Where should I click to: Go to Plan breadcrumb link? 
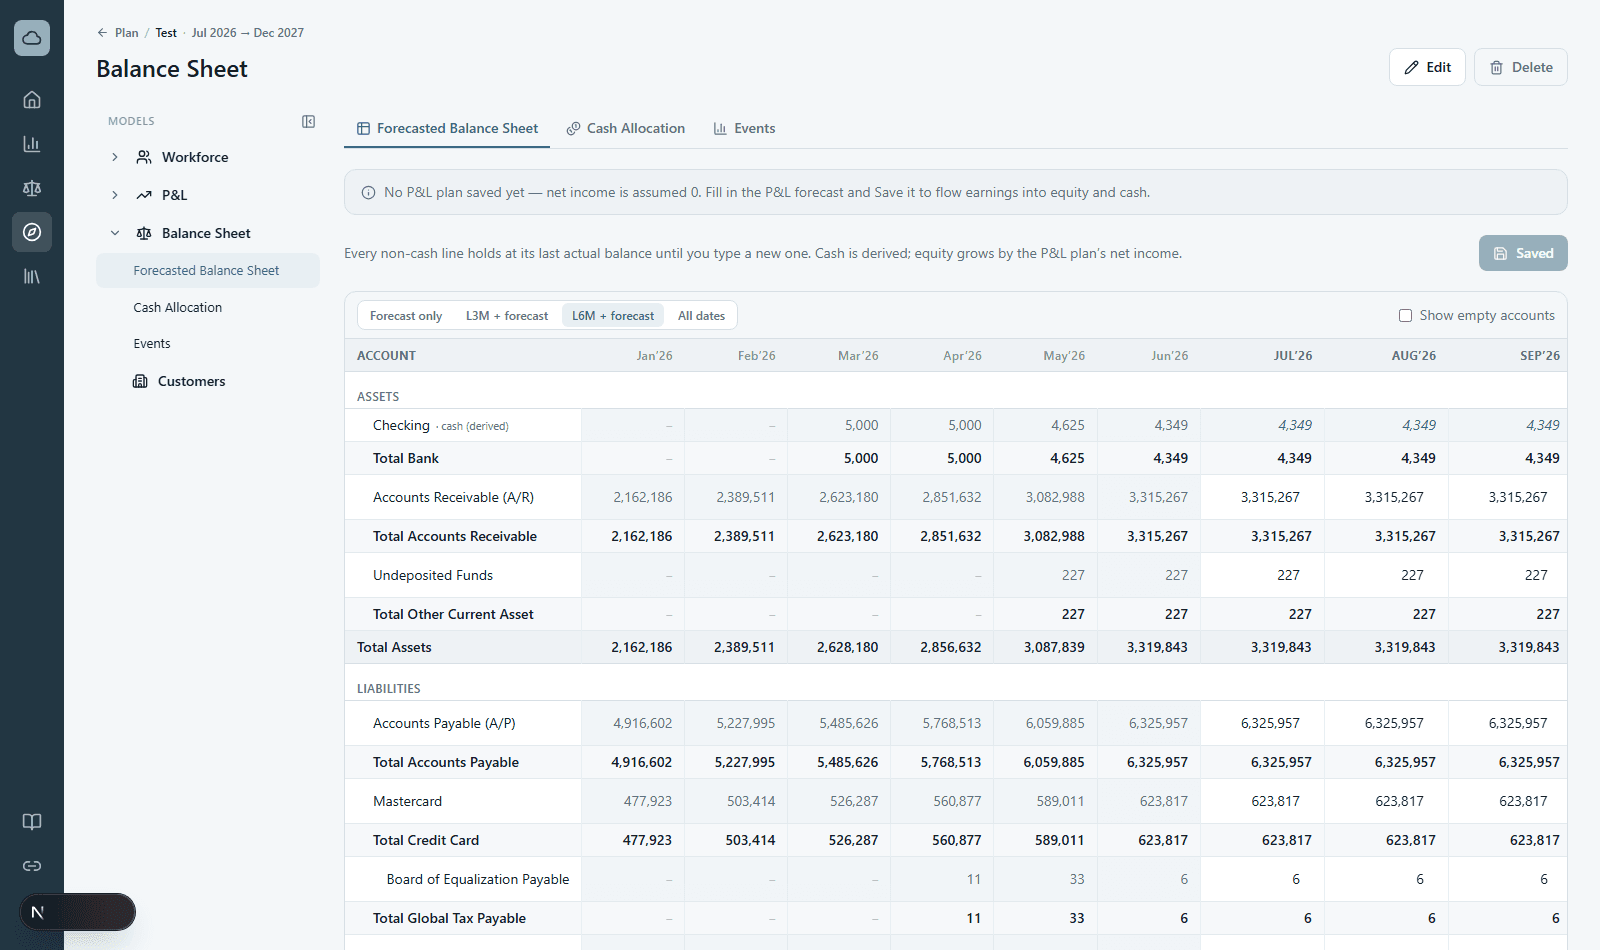127,33
